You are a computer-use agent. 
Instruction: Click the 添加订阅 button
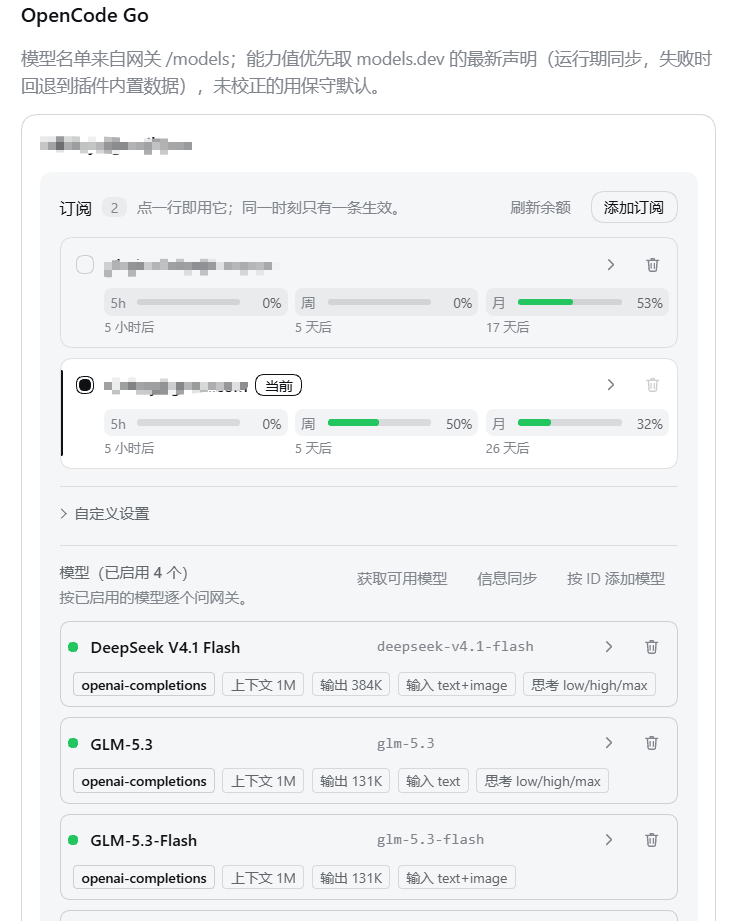tap(634, 207)
